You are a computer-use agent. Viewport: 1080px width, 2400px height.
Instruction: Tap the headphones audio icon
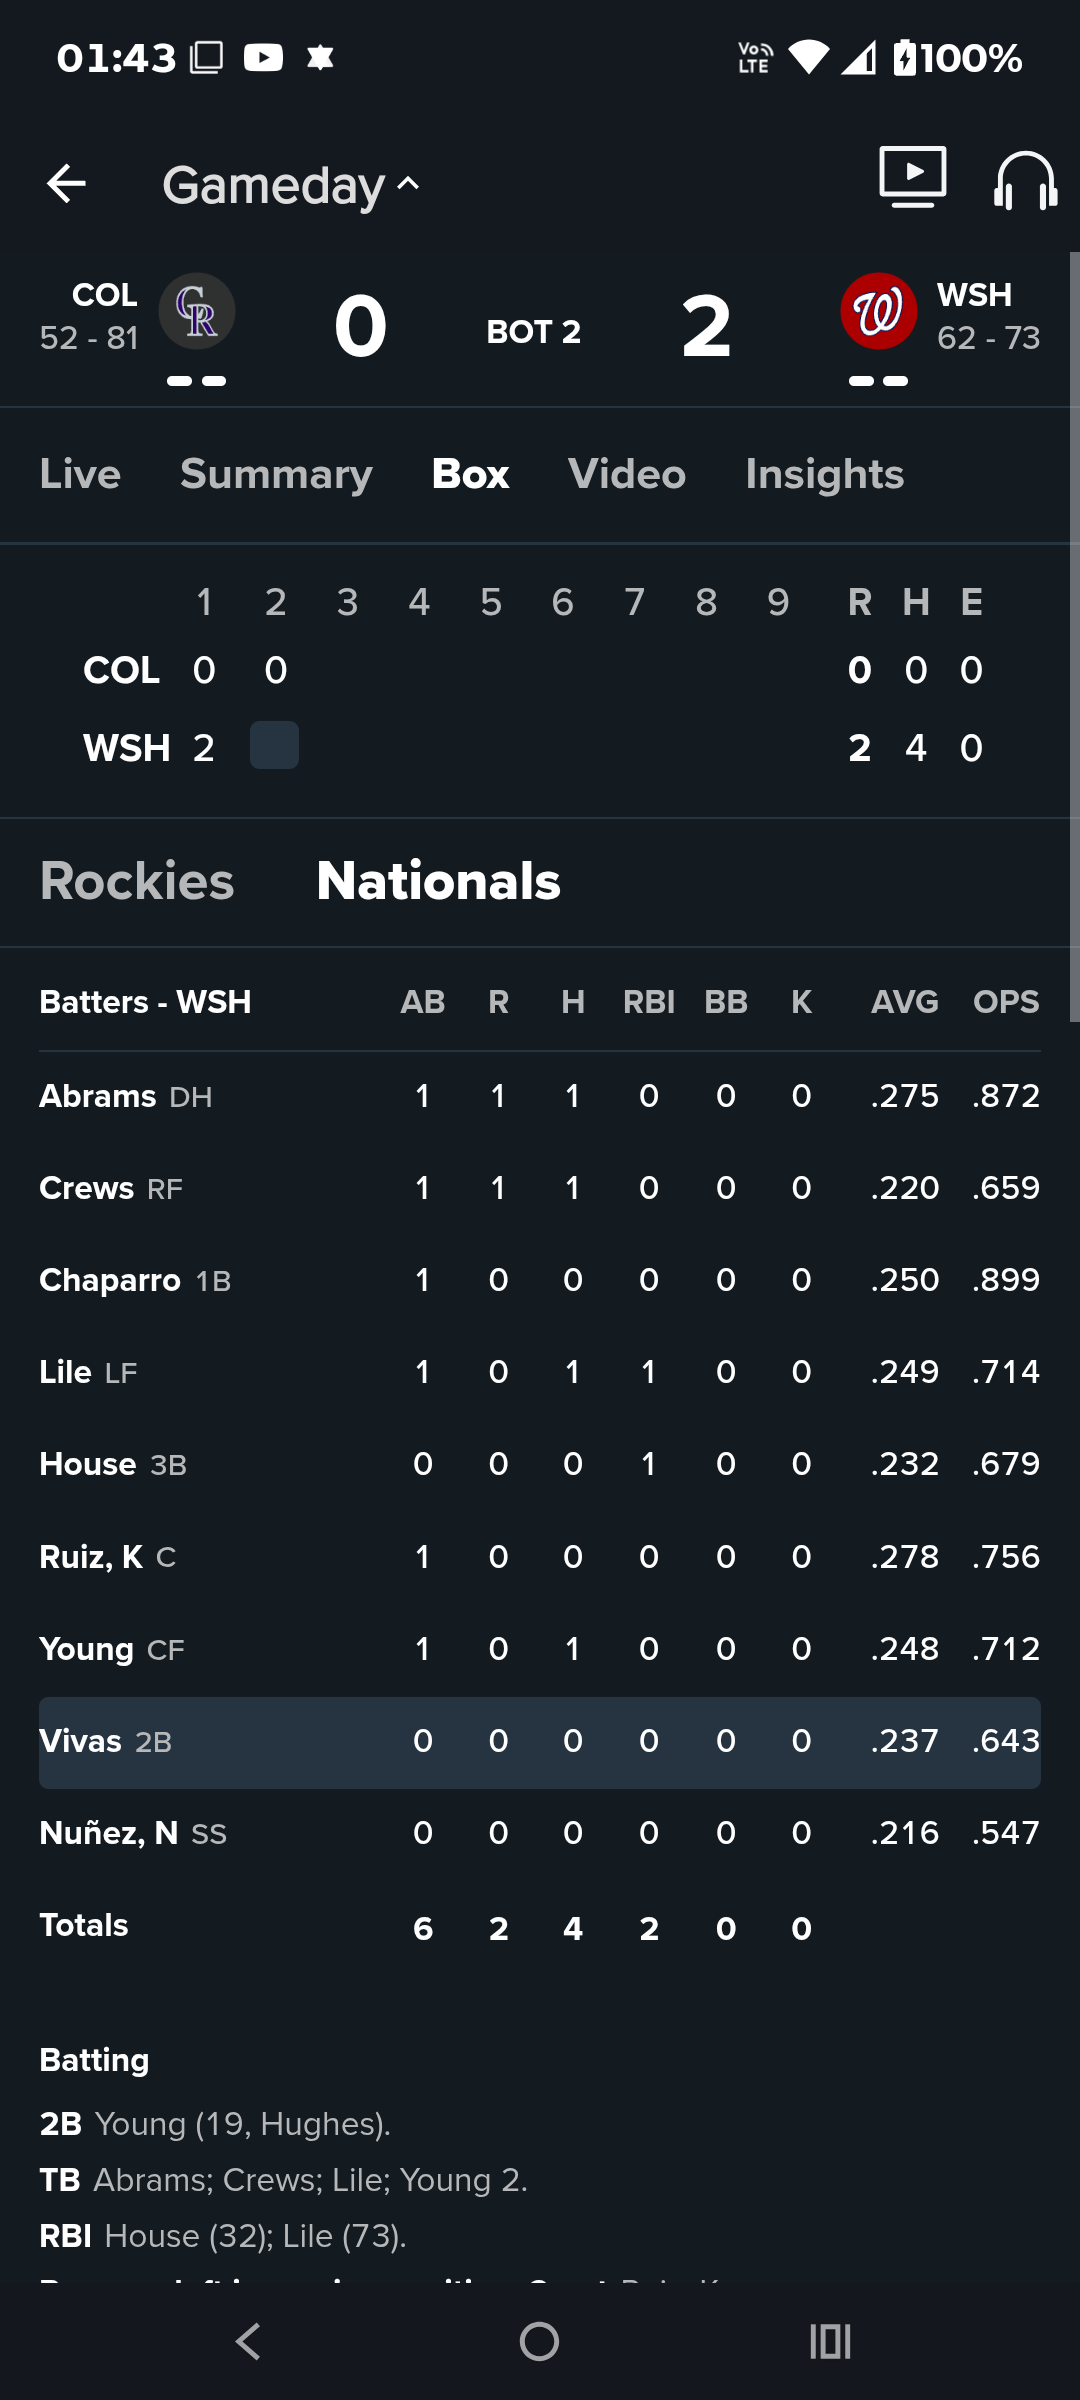pos(1026,181)
